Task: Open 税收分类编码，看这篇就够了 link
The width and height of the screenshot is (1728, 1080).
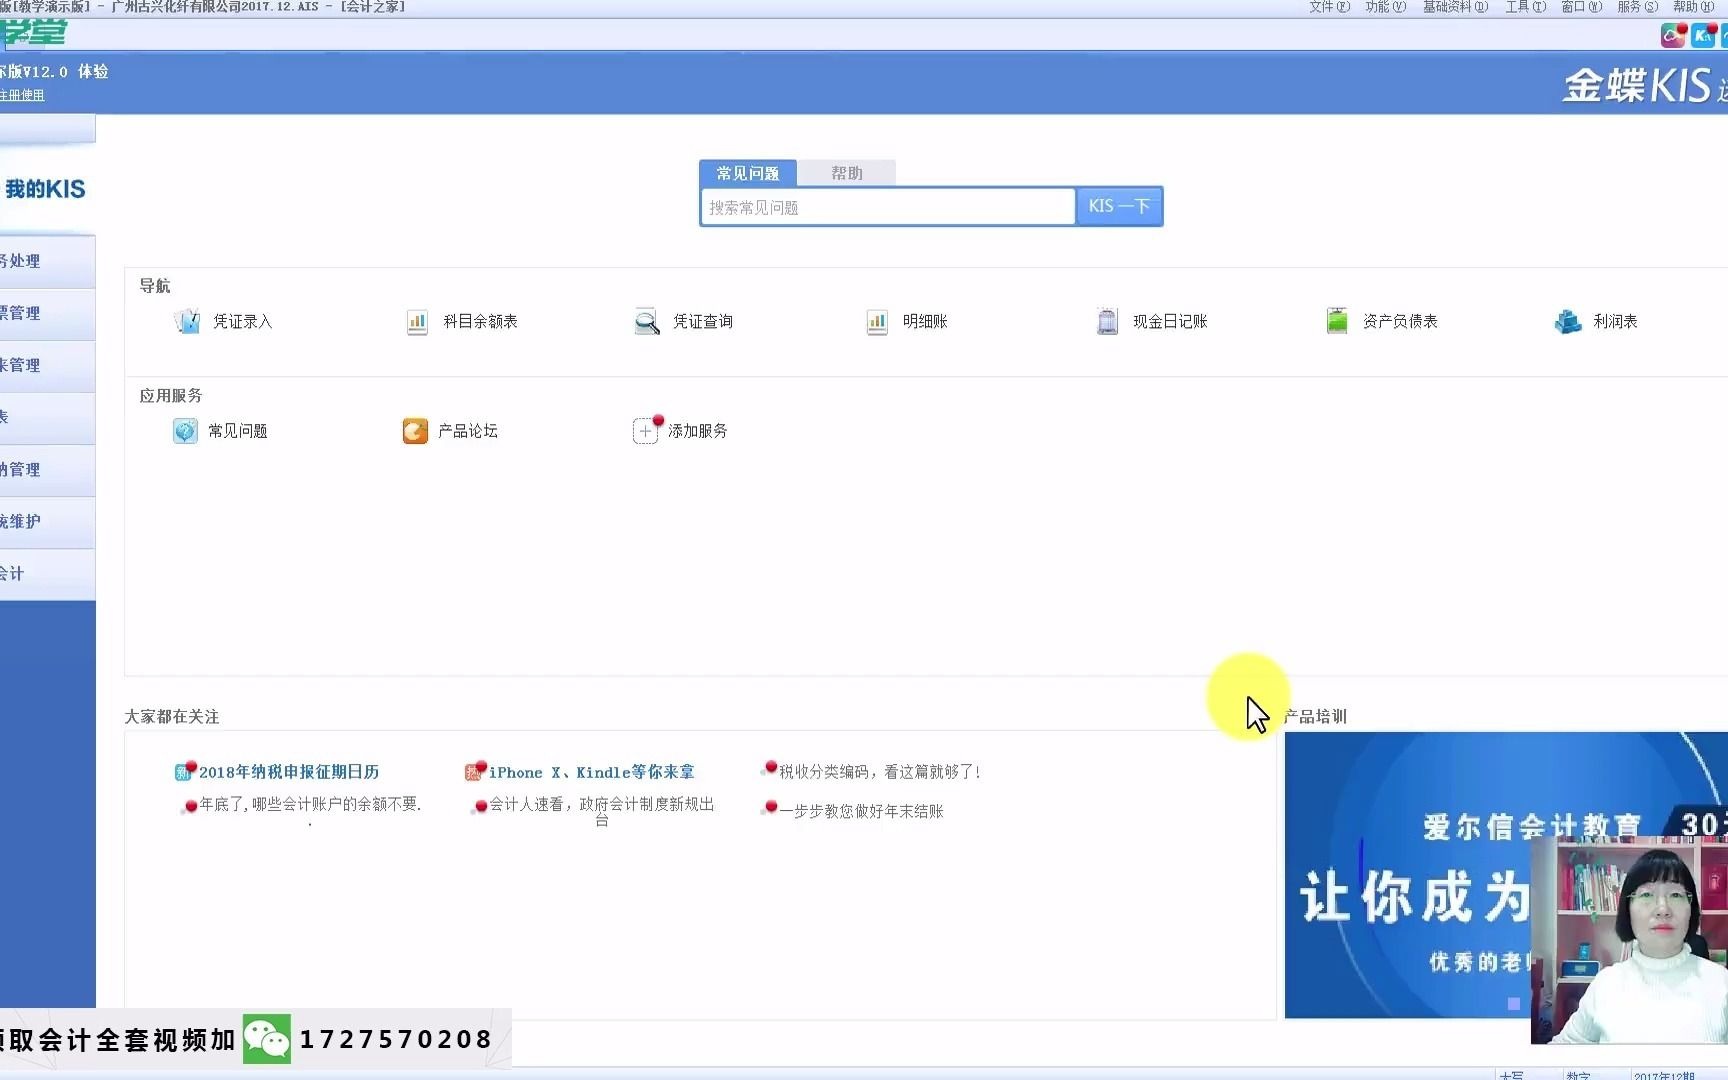Action: (x=880, y=772)
